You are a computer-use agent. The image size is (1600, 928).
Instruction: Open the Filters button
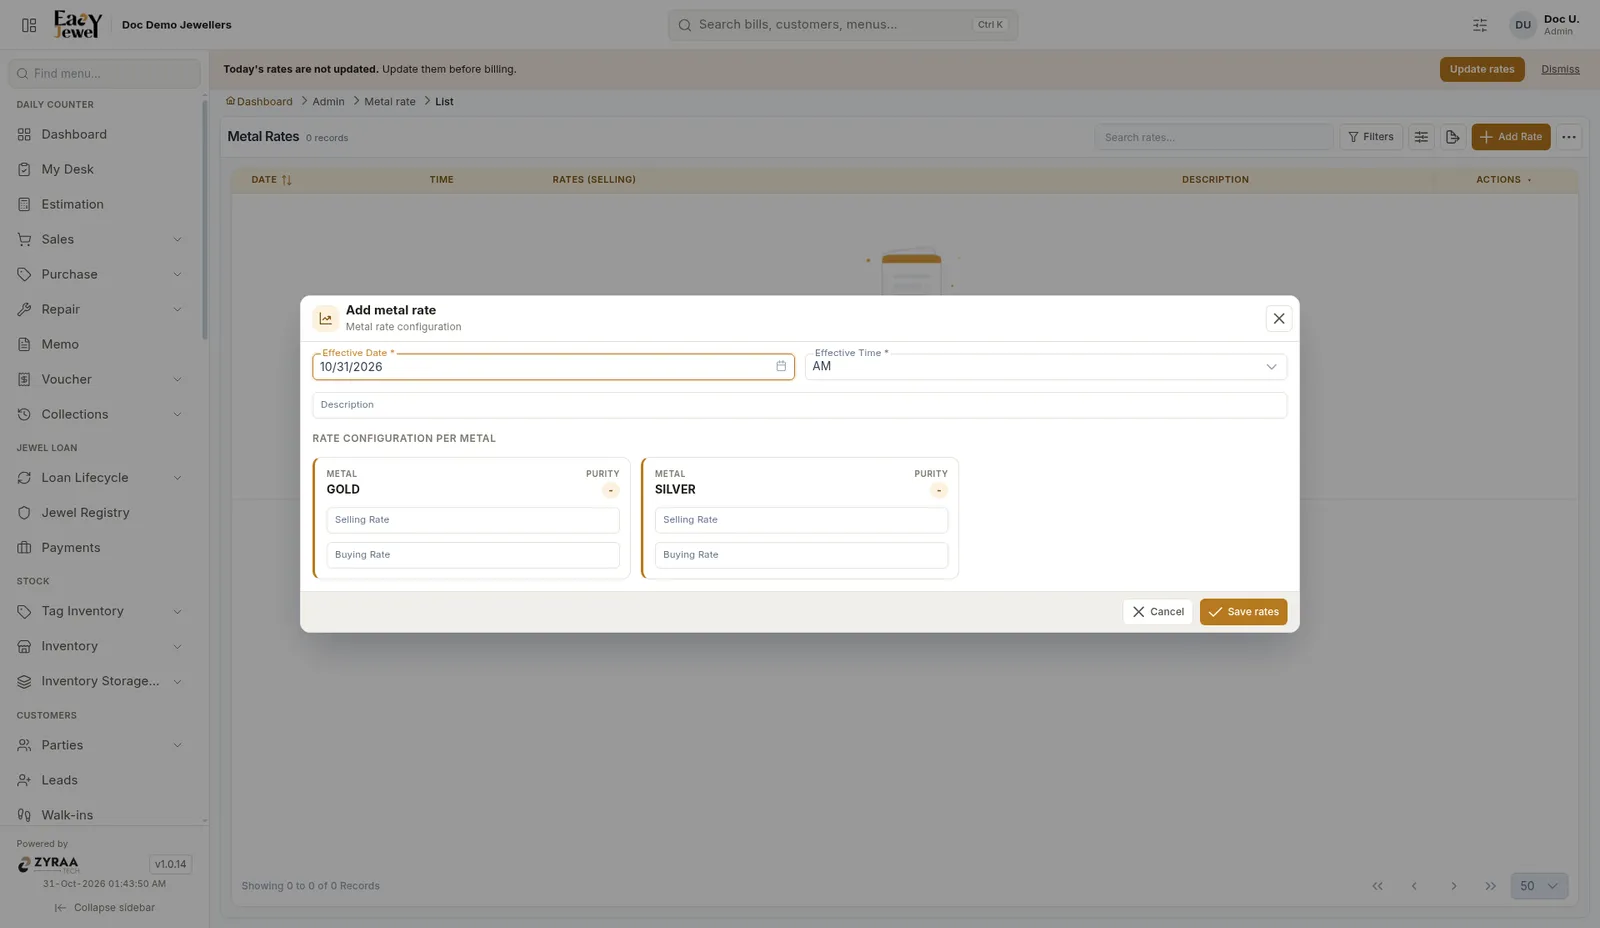tap(1371, 137)
